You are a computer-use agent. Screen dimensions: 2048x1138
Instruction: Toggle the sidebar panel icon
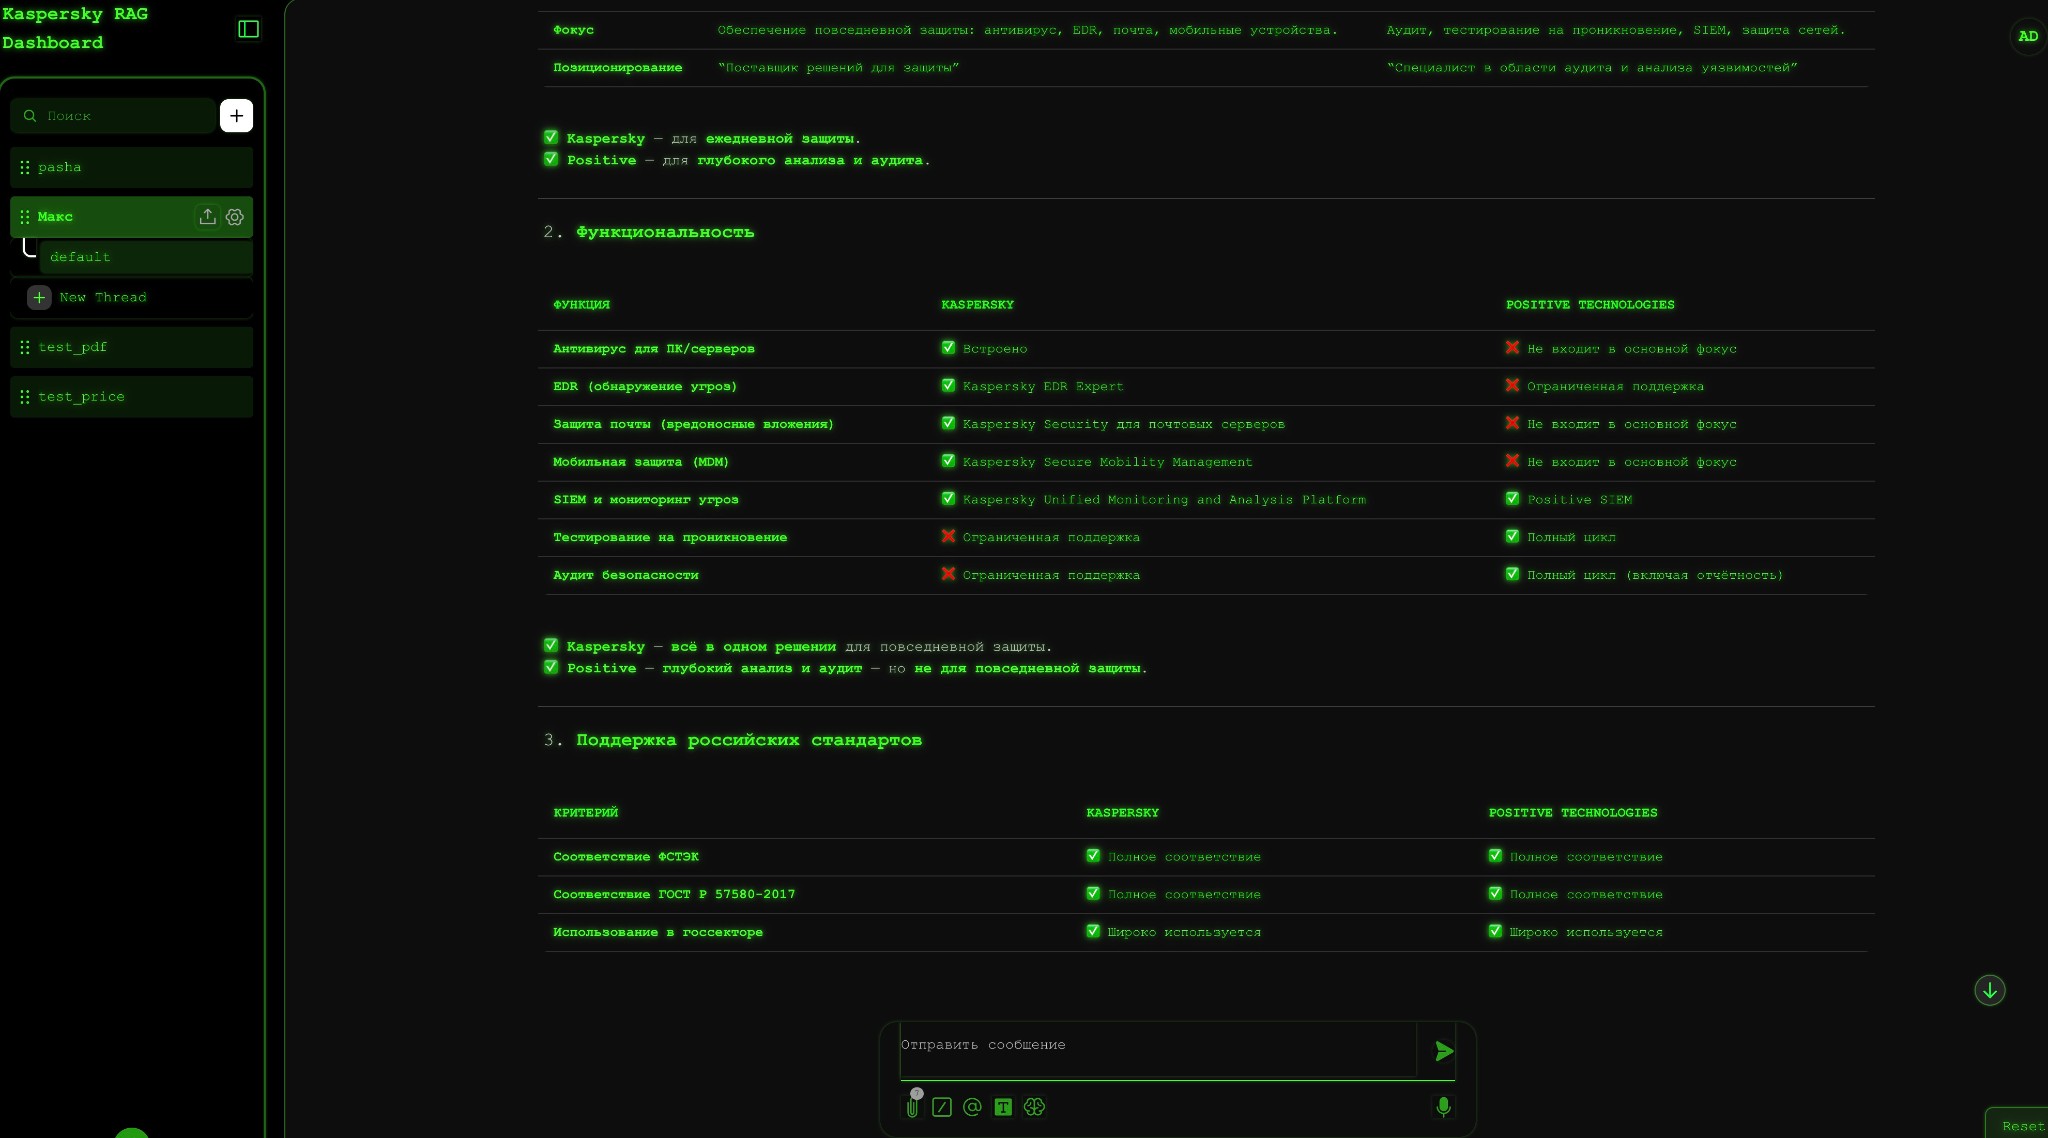click(249, 29)
